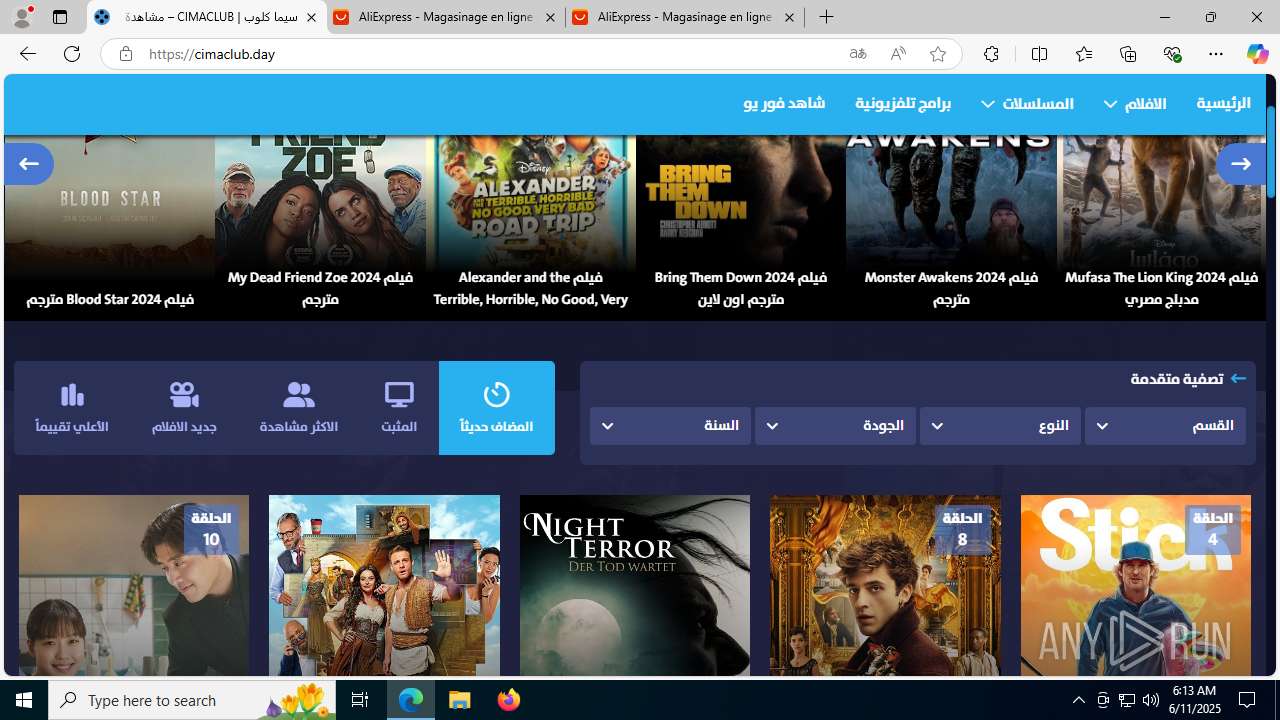The height and width of the screenshot is (720, 1280).
Task: View site information lock icon
Action: point(125,54)
